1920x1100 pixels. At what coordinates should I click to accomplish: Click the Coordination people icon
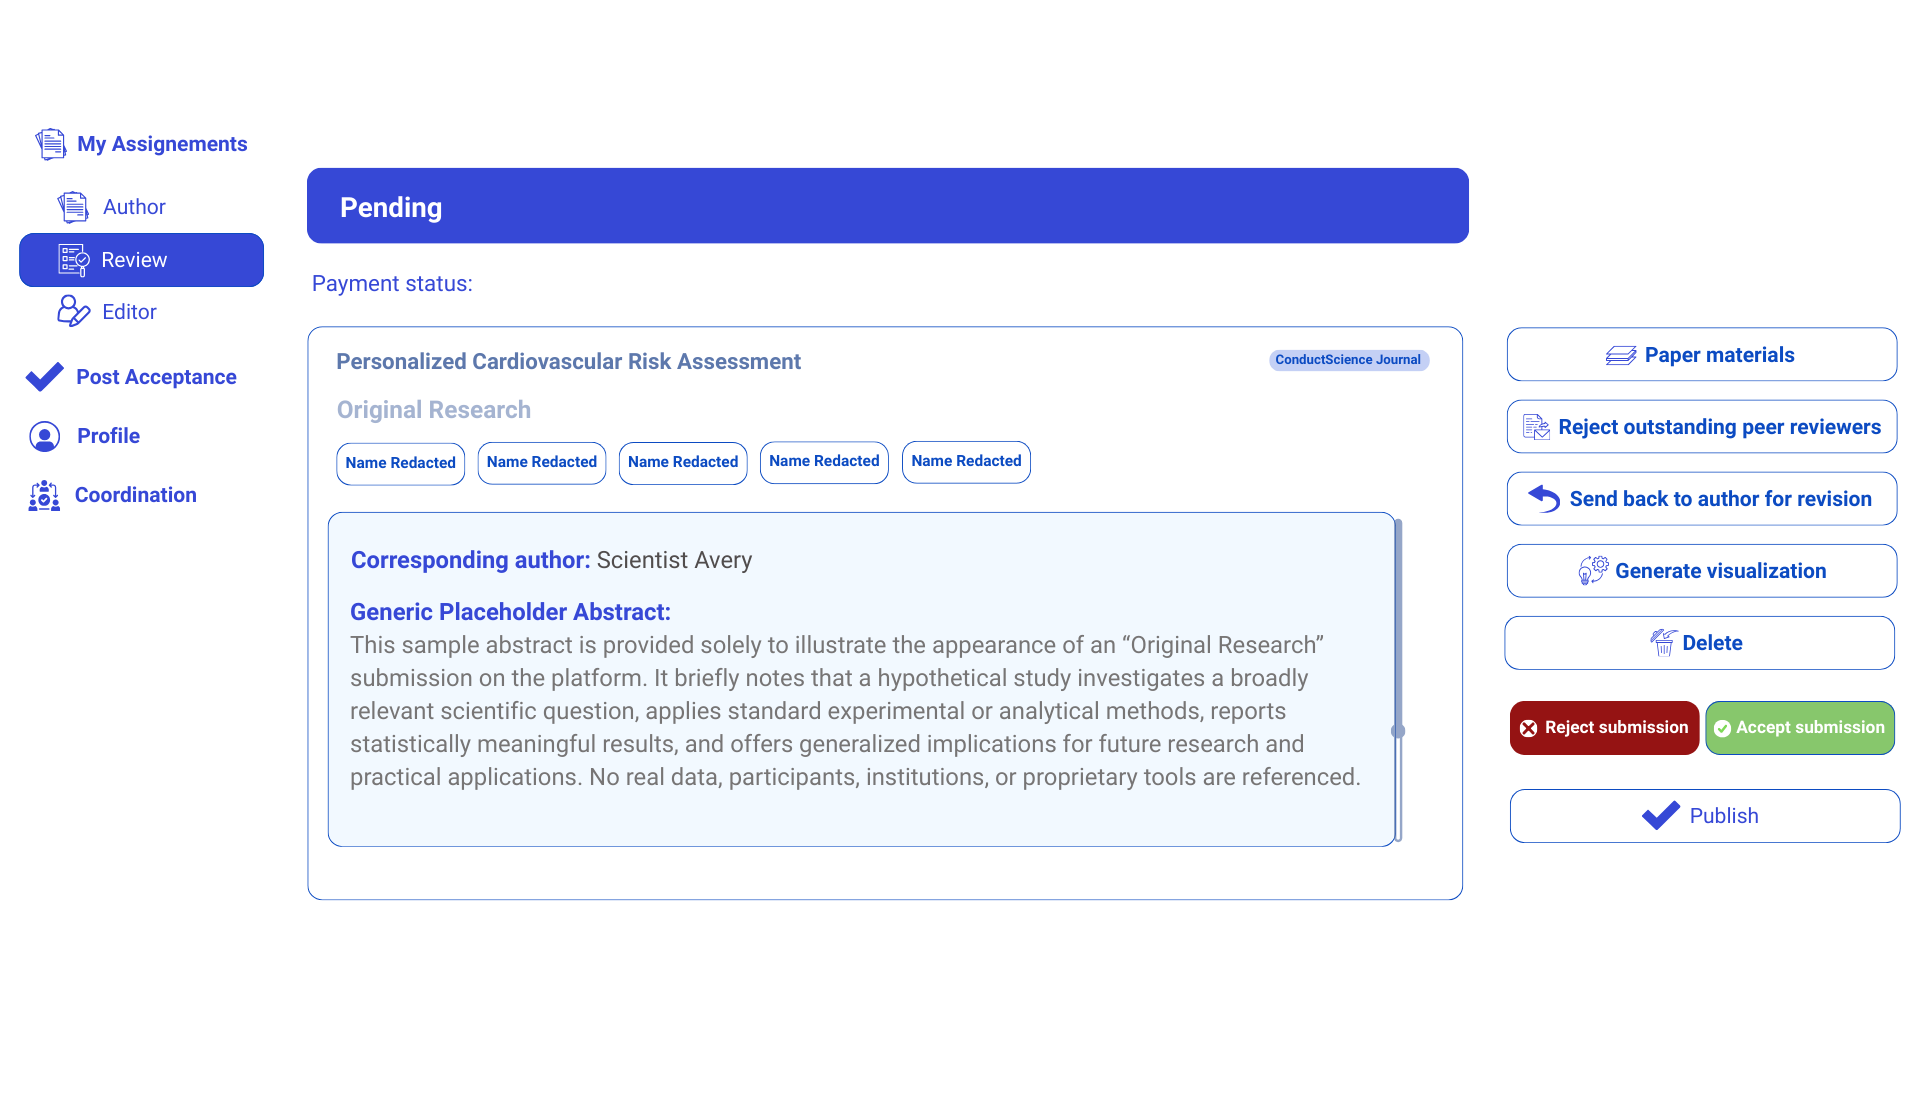pos(44,495)
